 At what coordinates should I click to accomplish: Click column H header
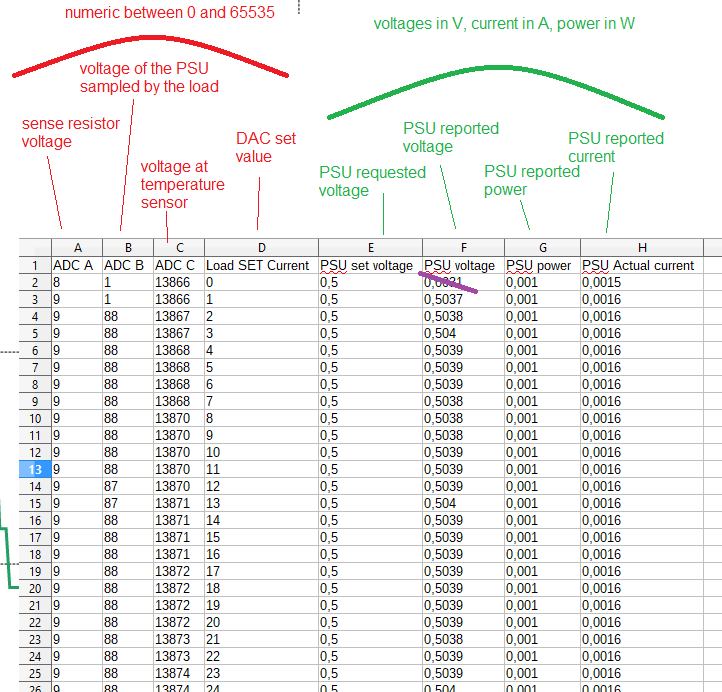coord(642,248)
